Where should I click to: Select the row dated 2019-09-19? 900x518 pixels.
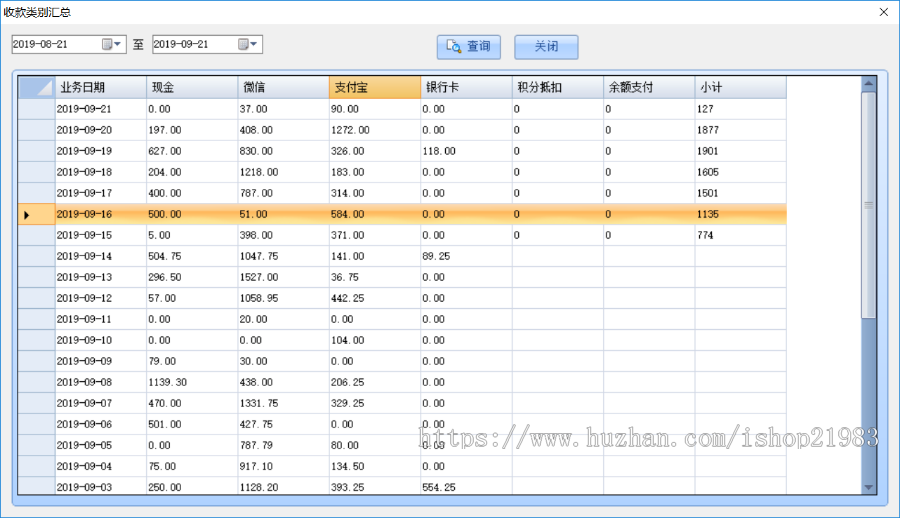coord(98,151)
